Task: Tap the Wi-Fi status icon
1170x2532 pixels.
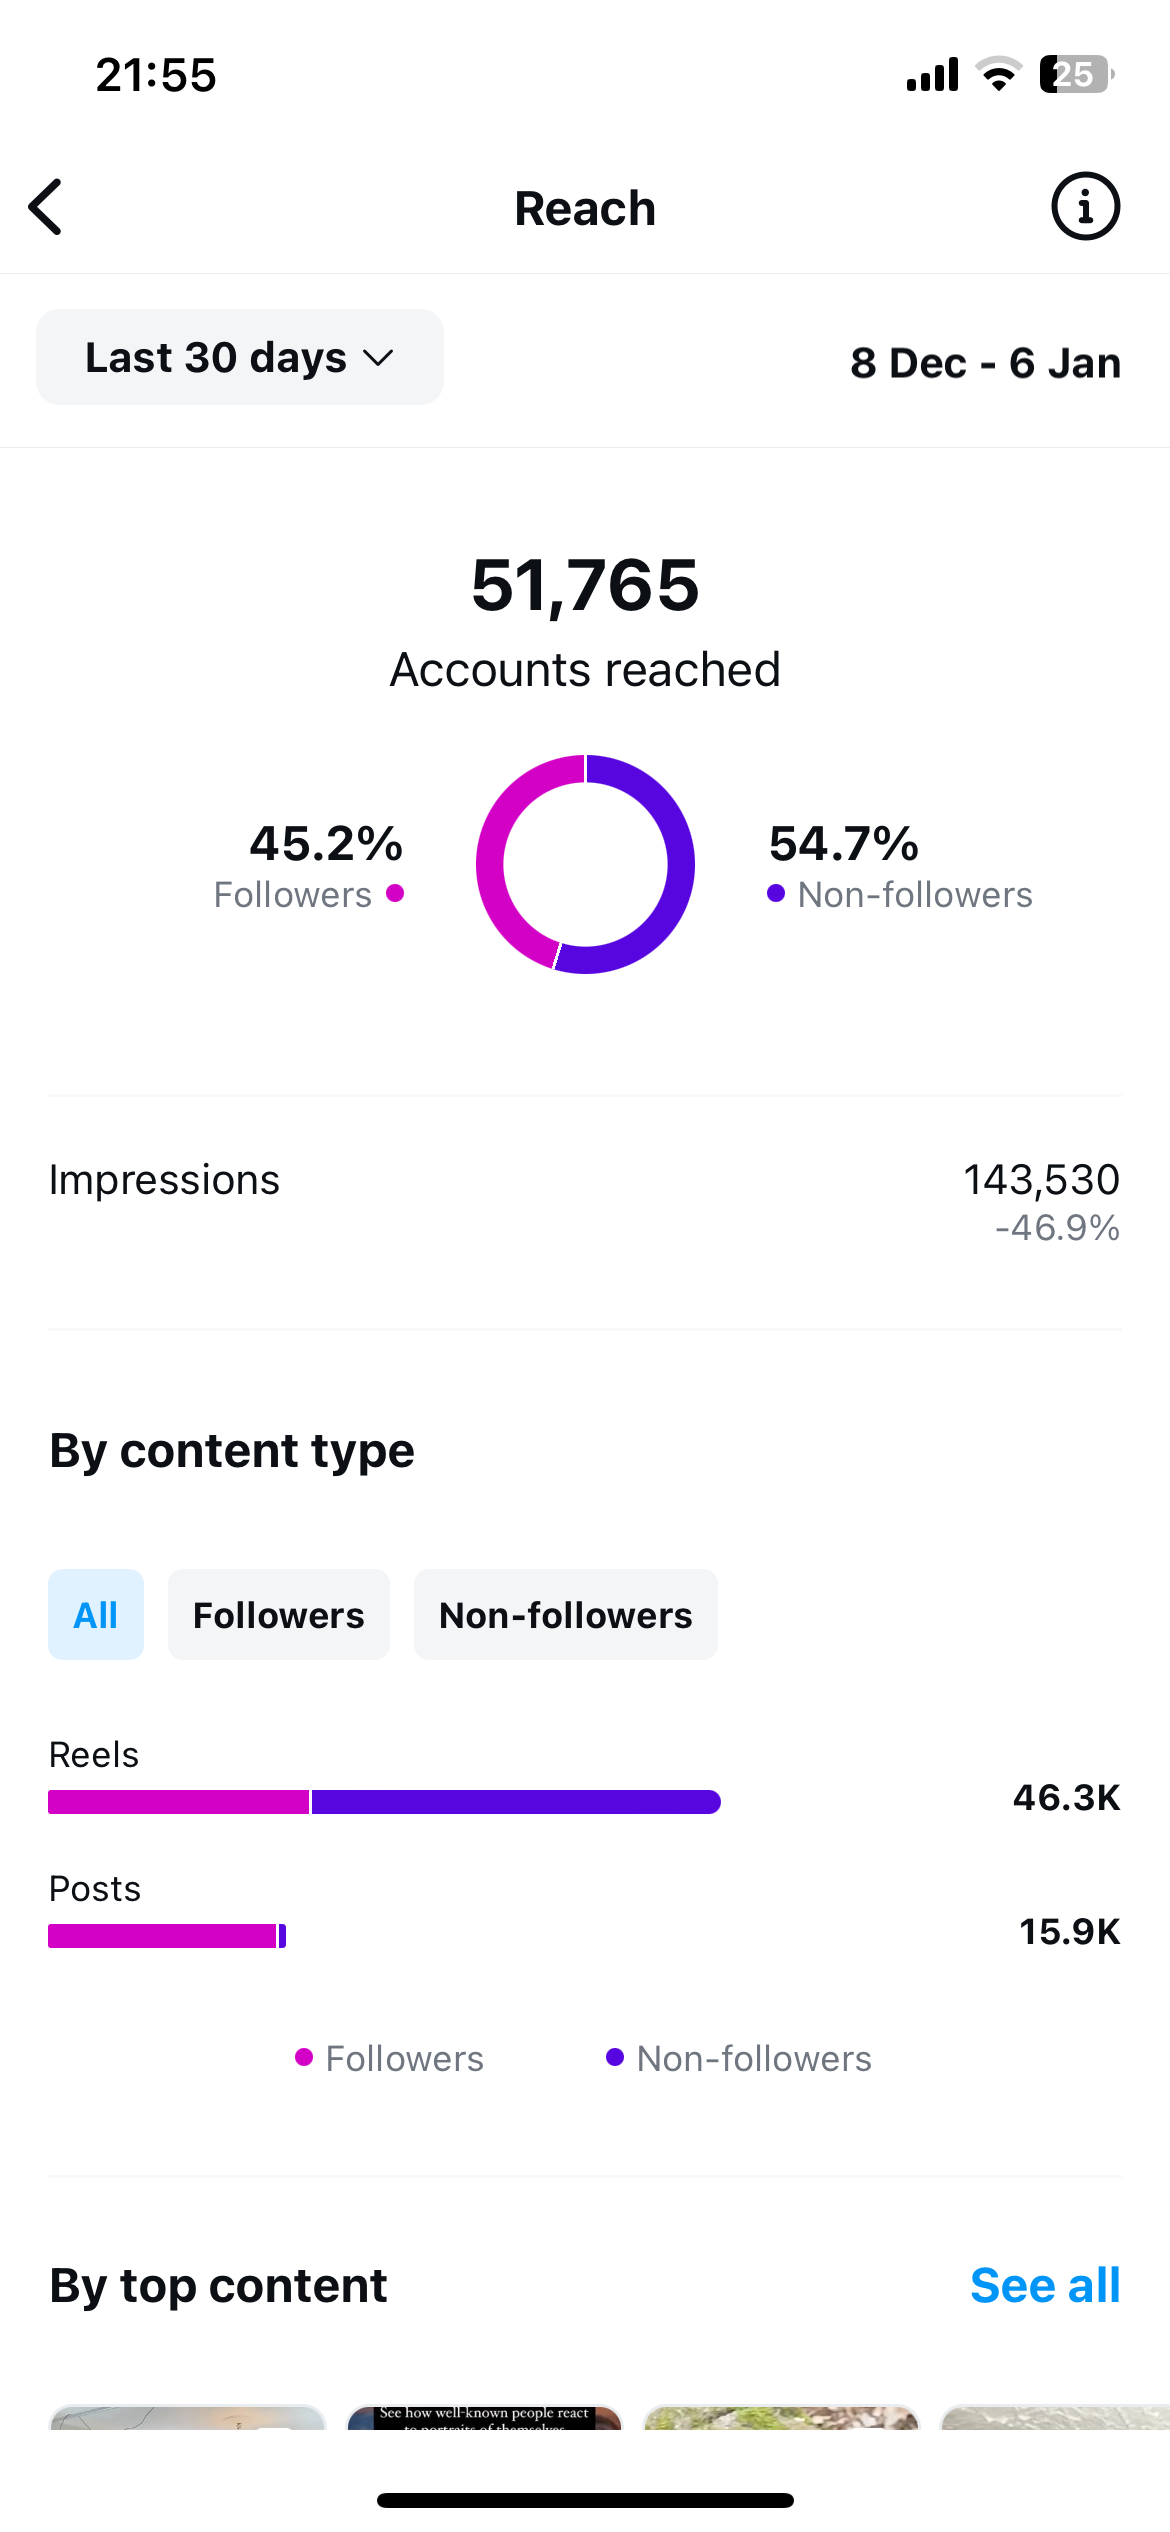Action: tap(998, 75)
